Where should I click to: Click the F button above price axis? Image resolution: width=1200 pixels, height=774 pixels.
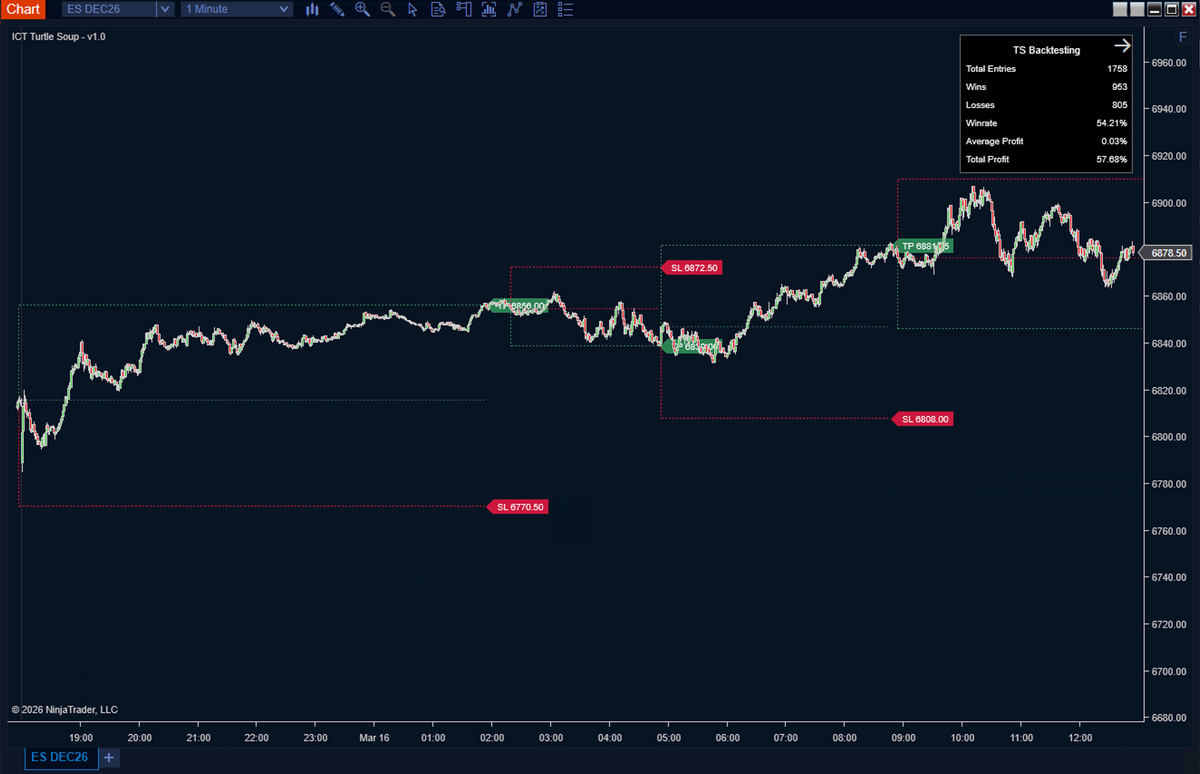1183,37
